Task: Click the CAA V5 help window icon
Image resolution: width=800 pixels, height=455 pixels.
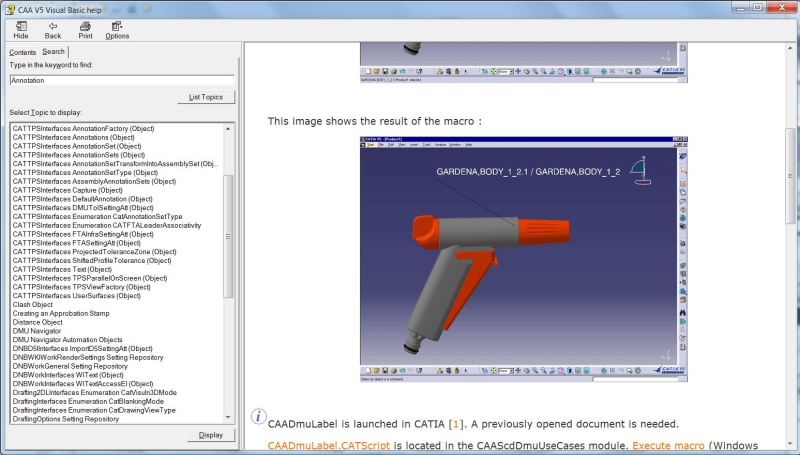Action: tap(9, 10)
